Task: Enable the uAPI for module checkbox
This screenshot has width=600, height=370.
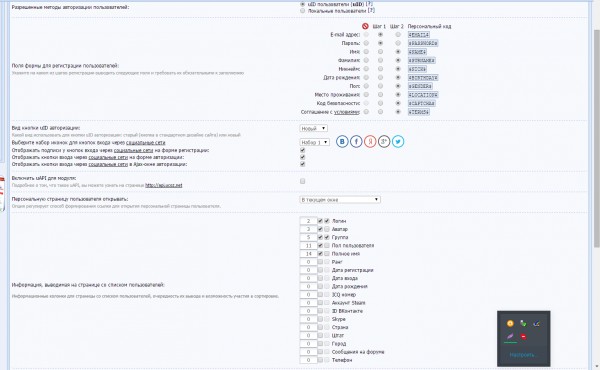Action: tap(303, 181)
